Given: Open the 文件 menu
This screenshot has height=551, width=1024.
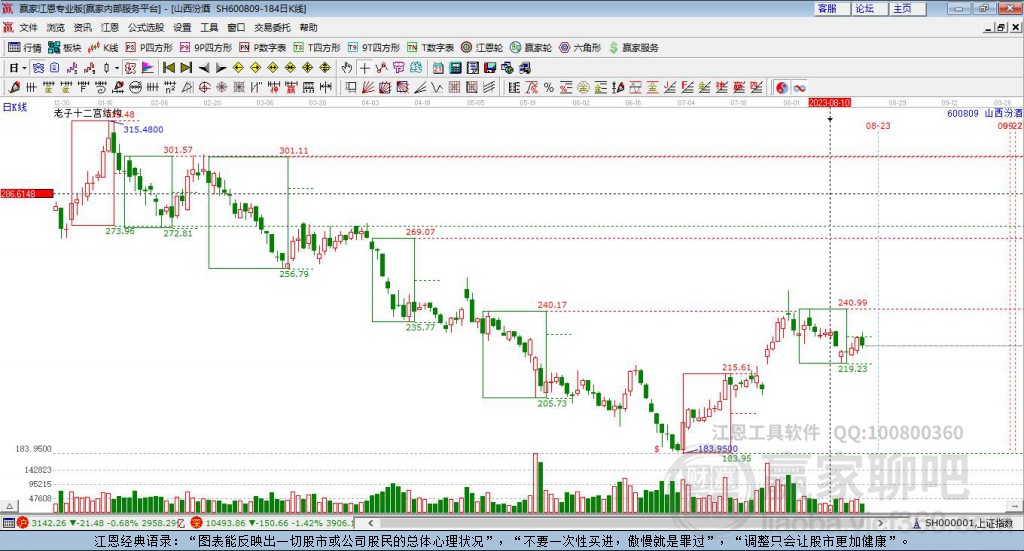Looking at the screenshot, I should click(x=28, y=27).
